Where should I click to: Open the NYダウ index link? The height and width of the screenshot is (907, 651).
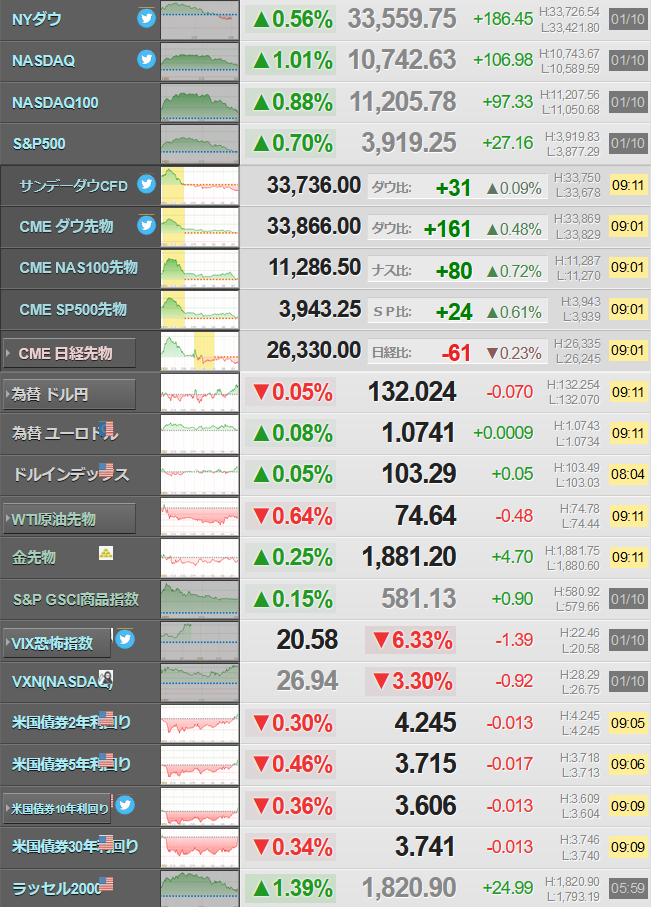(x=36, y=19)
